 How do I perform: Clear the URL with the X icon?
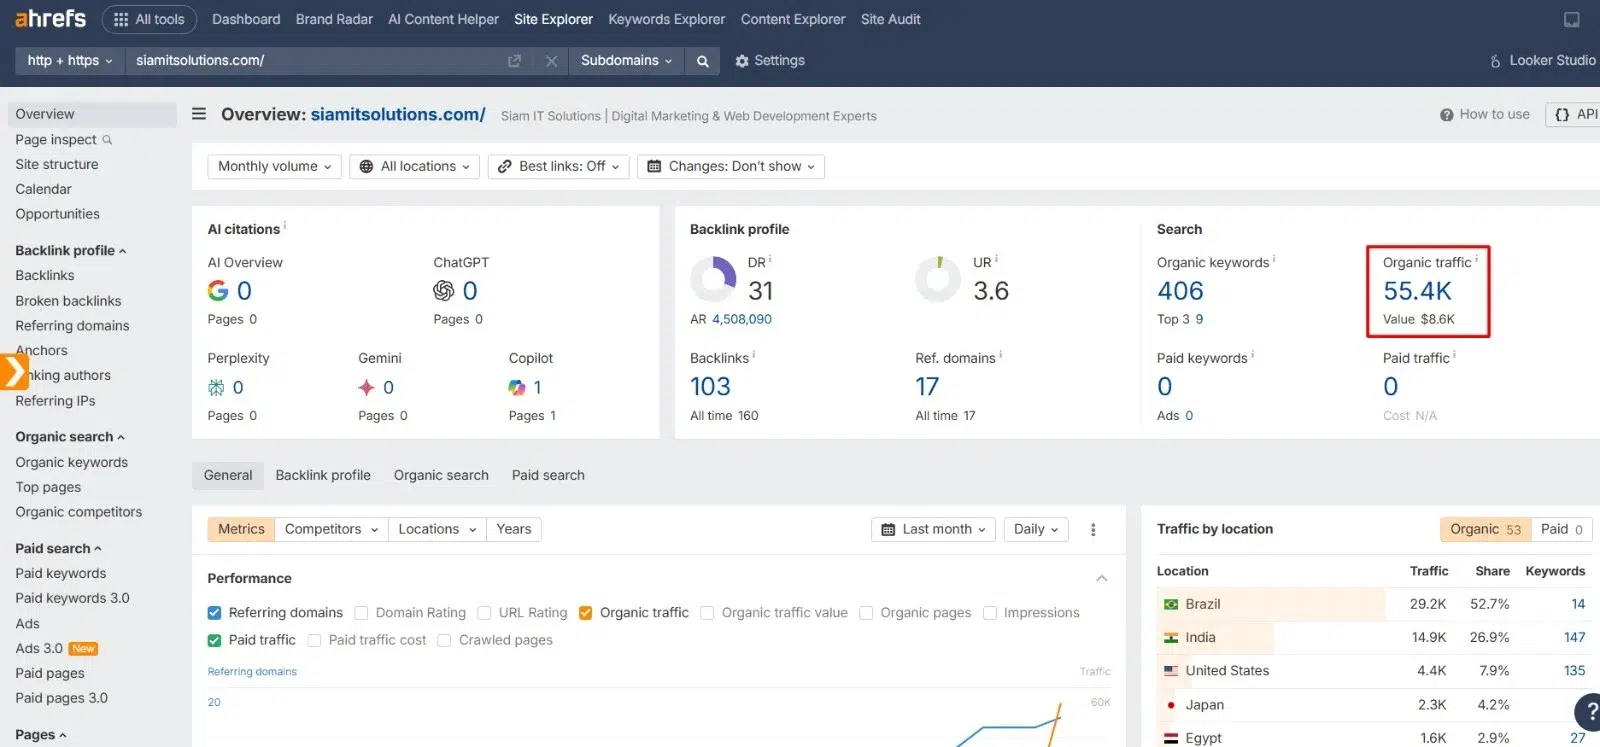click(x=551, y=61)
